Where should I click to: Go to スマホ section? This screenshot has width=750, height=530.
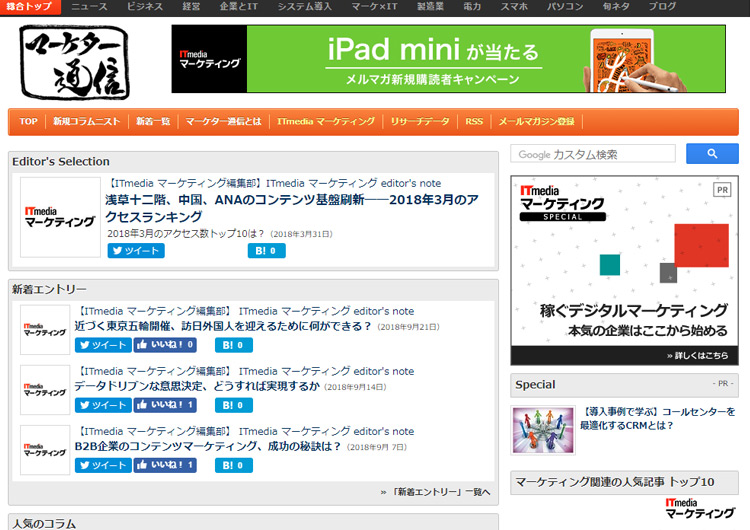(514, 7)
